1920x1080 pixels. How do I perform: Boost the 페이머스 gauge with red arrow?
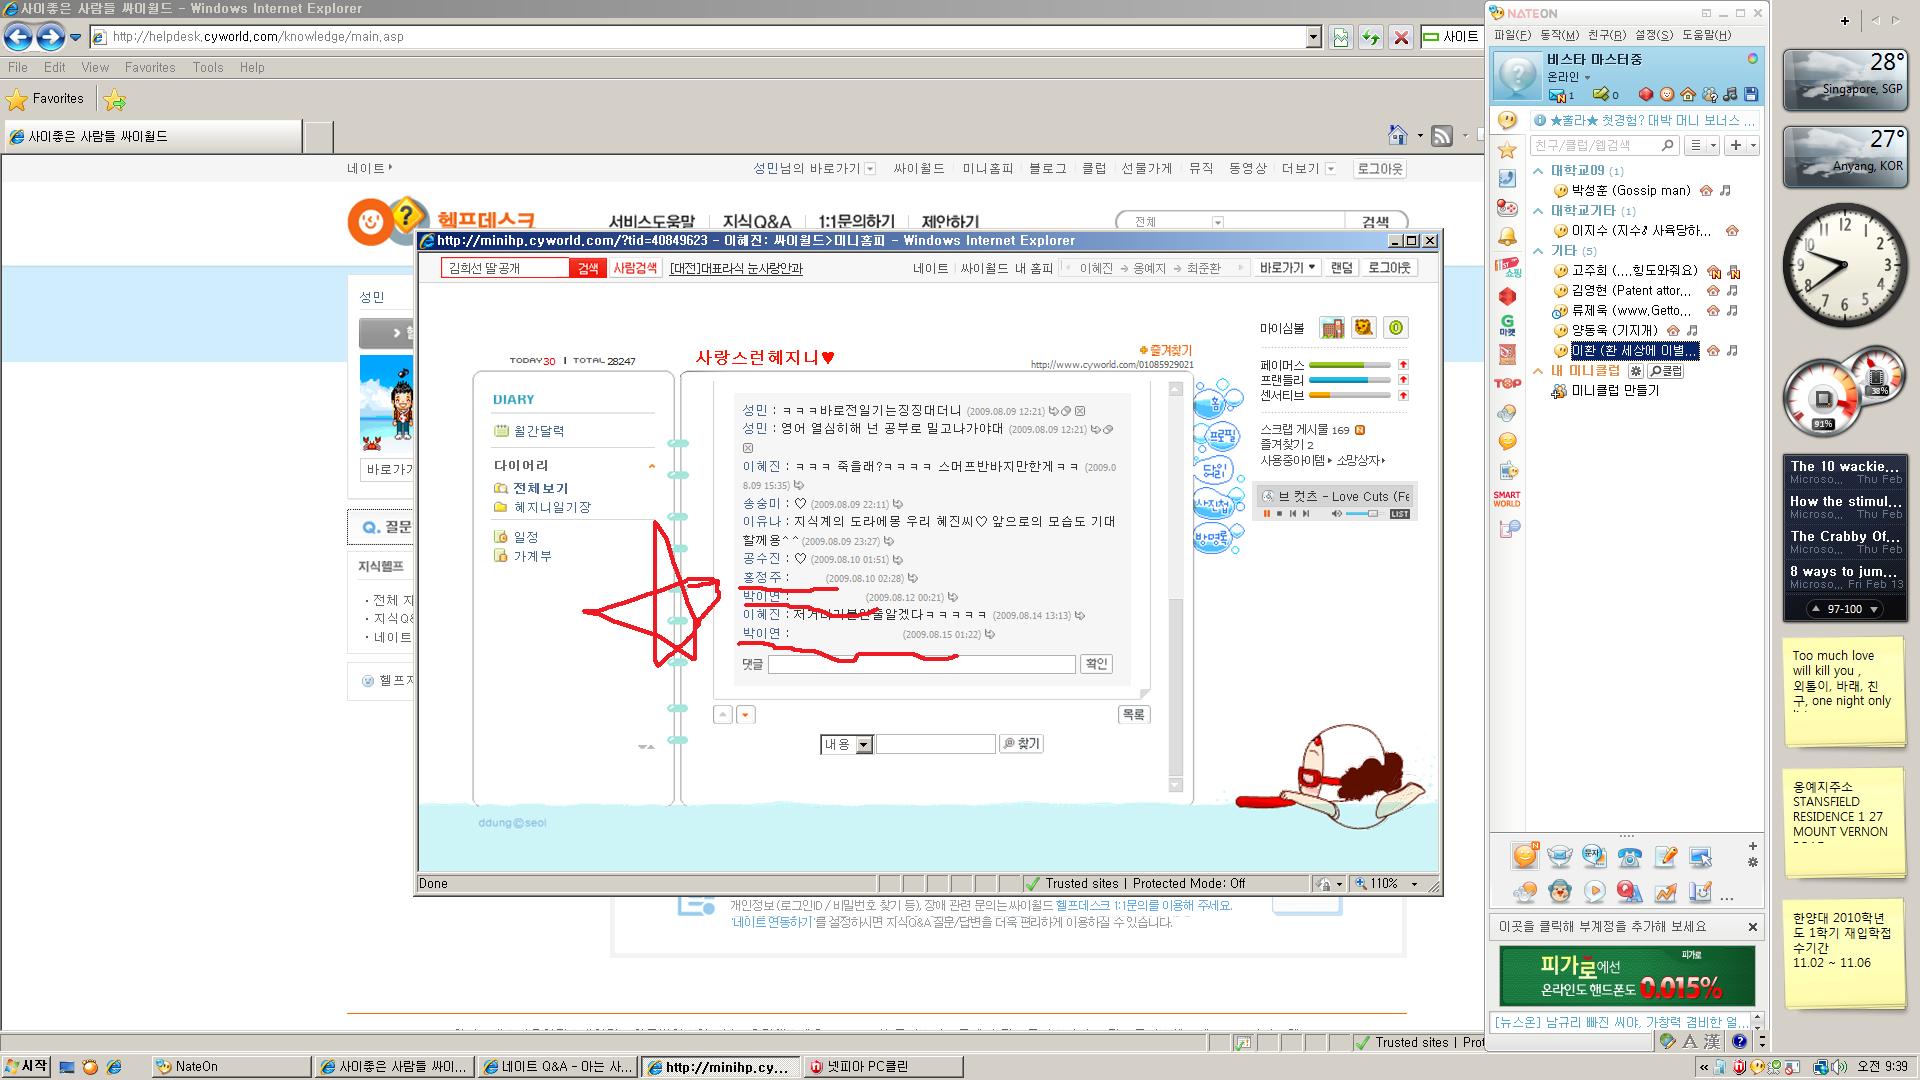(1403, 365)
